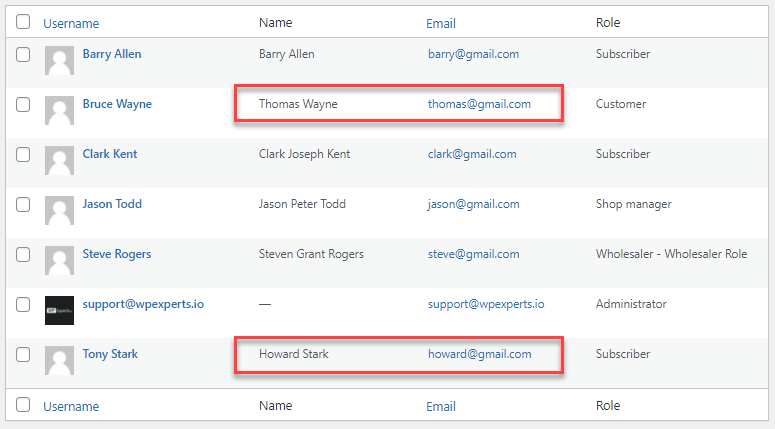
Task: Tick the checkbox for Bruce Wayne
Action: (x=23, y=104)
